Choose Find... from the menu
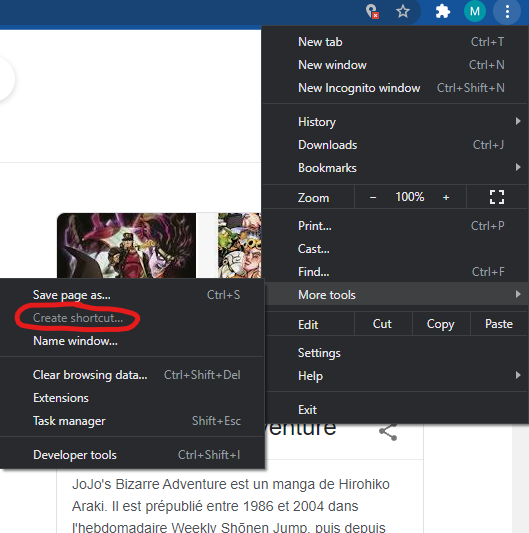529x533 pixels. click(x=395, y=272)
